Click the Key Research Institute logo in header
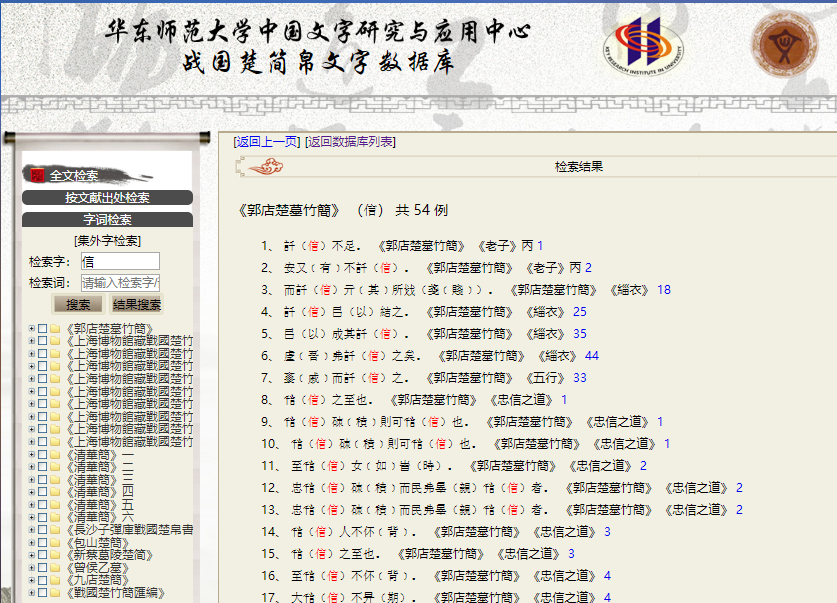The image size is (837, 603). 643,46
